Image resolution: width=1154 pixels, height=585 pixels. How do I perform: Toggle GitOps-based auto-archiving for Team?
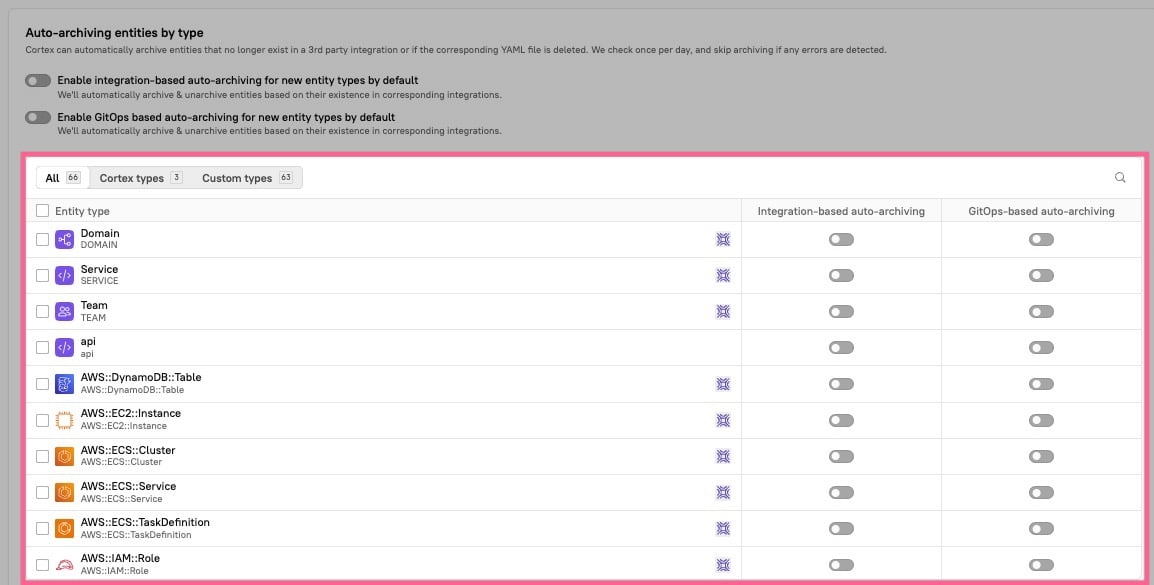tap(1041, 311)
